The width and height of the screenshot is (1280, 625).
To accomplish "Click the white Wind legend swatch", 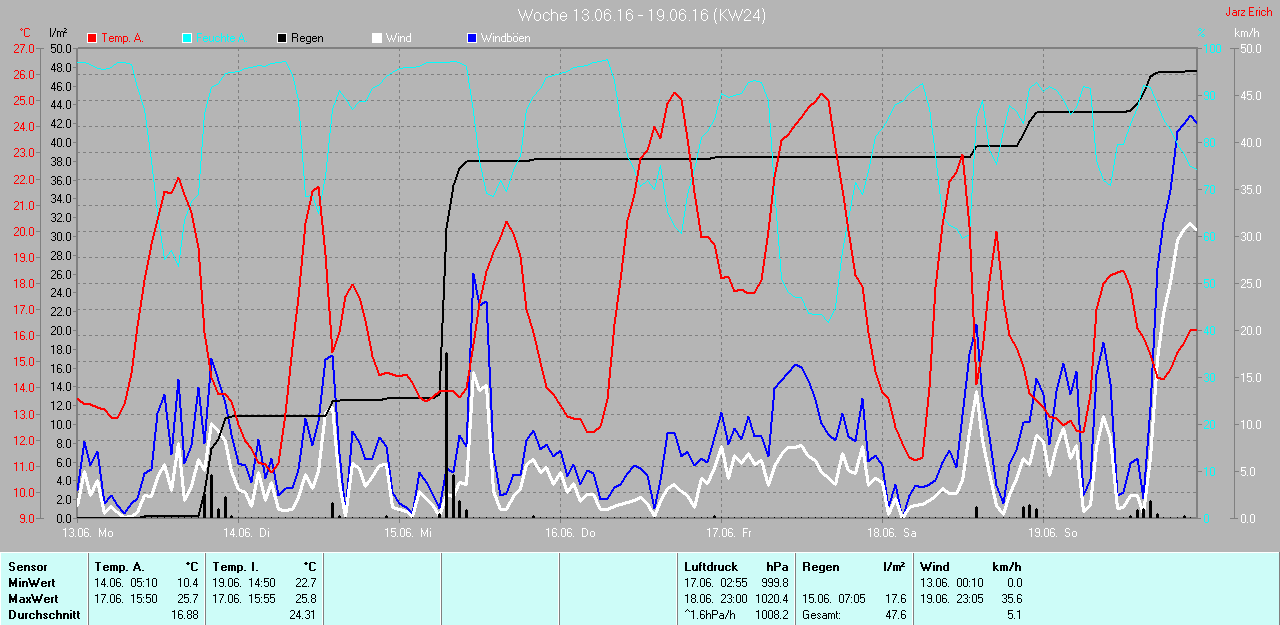I will click(x=377, y=38).
